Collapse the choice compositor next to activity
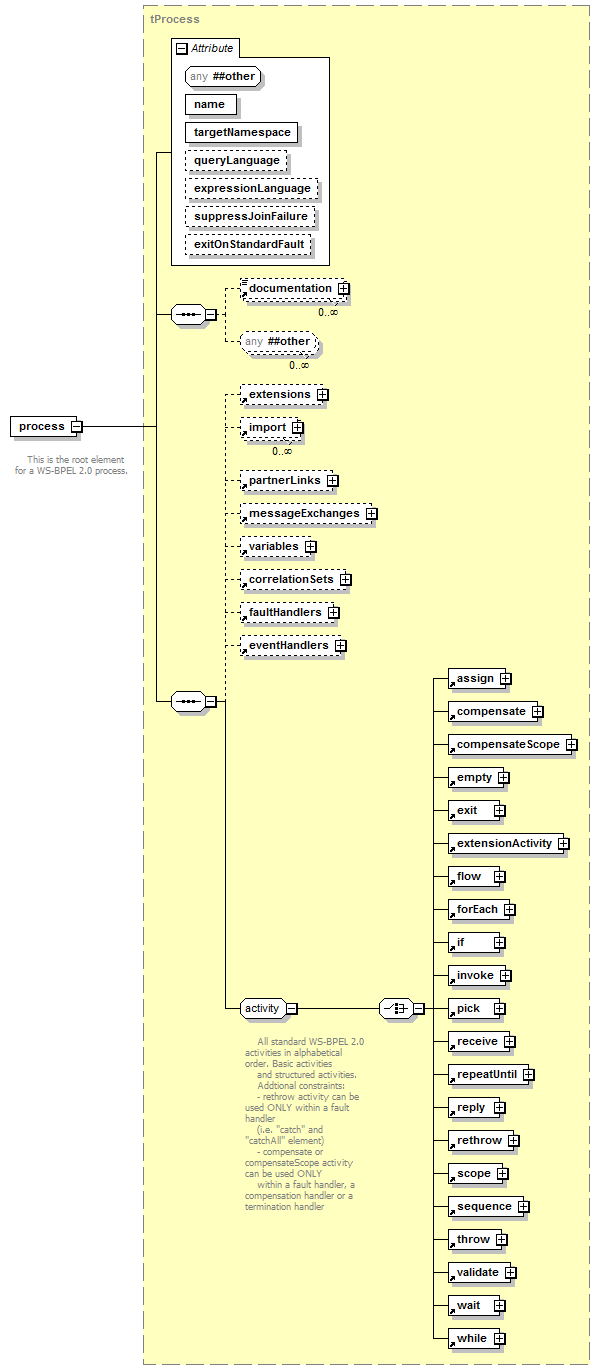This screenshot has height=1370, width=600. [x=418, y=1009]
